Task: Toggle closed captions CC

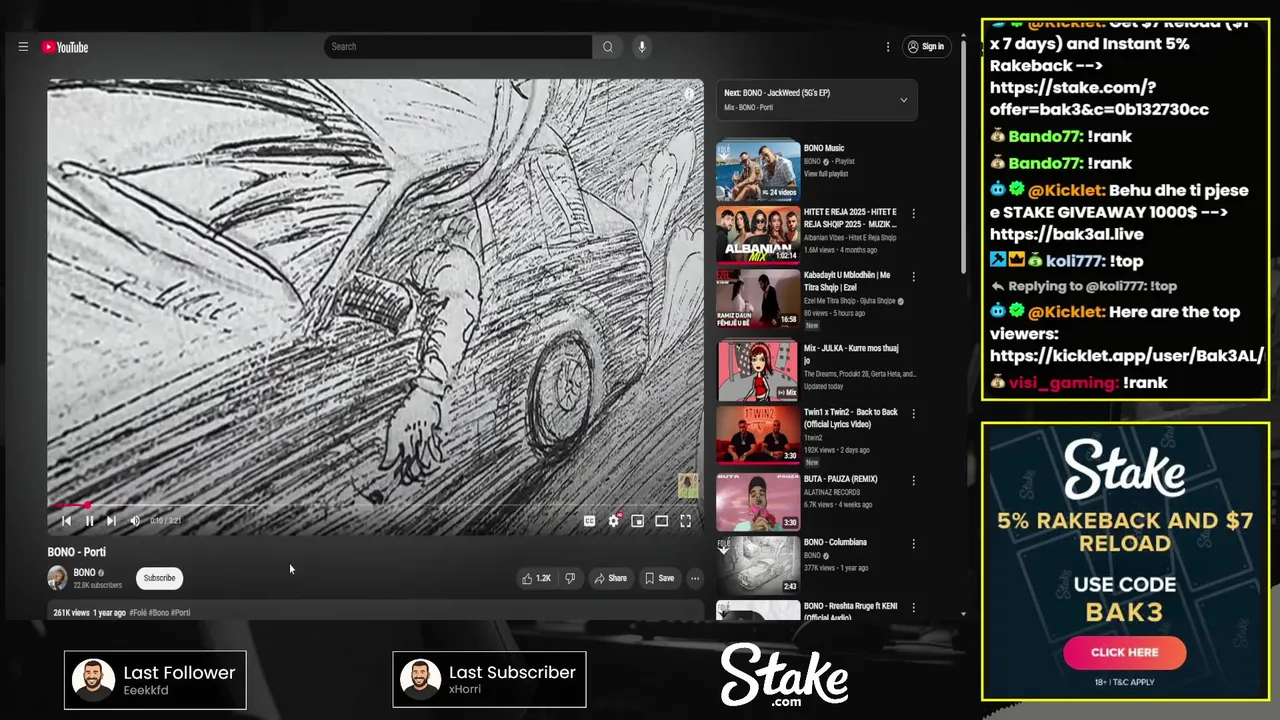Action: pos(589,521)
